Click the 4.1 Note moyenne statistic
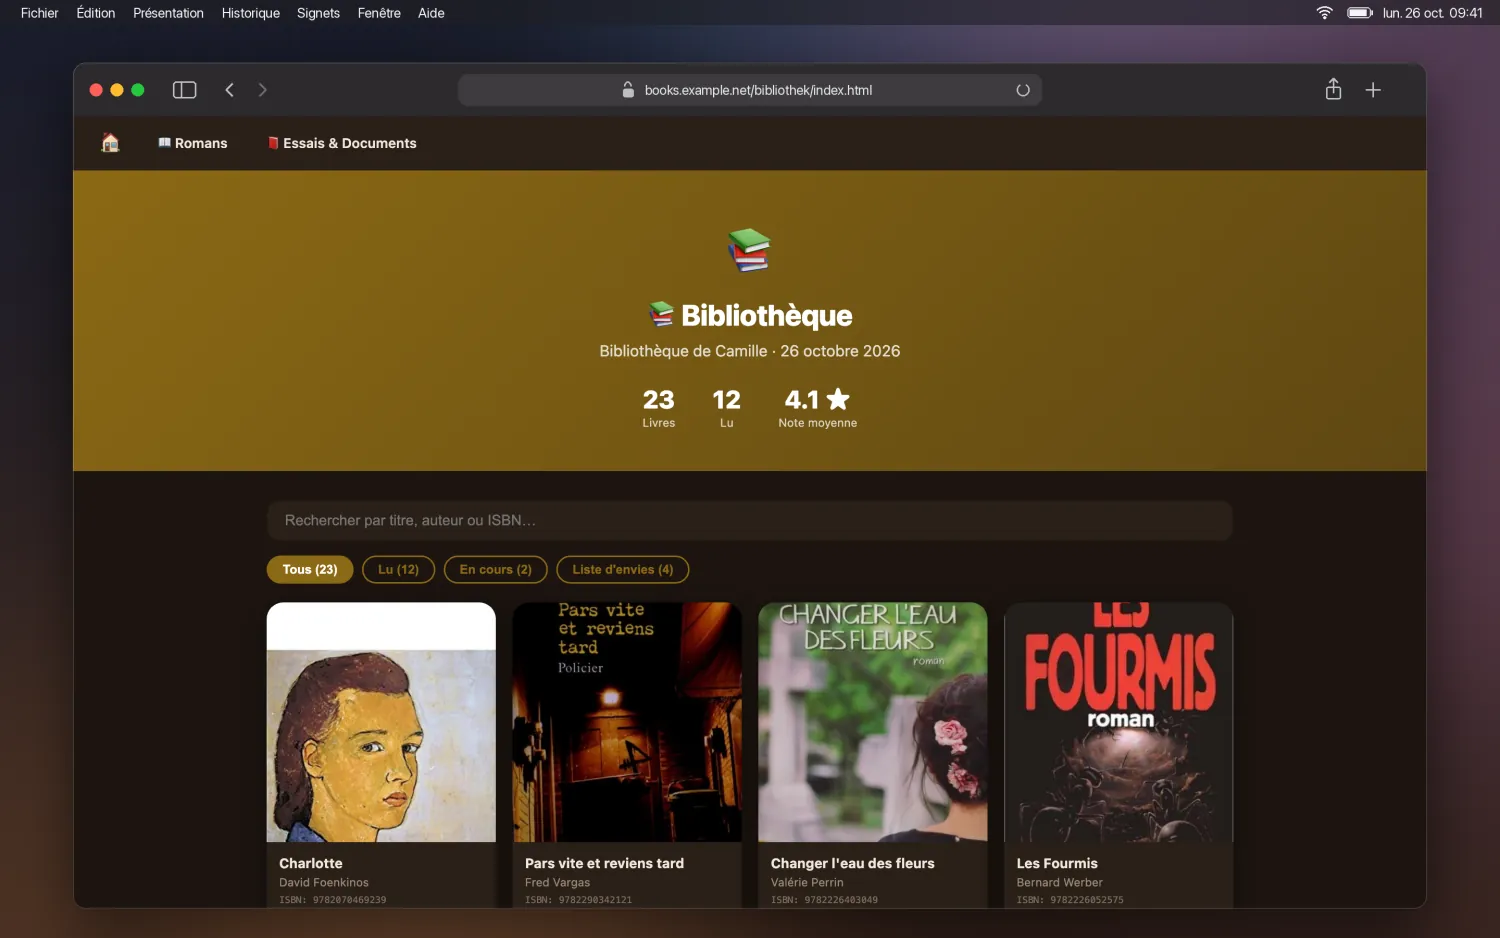Viewport: 1500px width, 938px height. [x=817, y=408]
